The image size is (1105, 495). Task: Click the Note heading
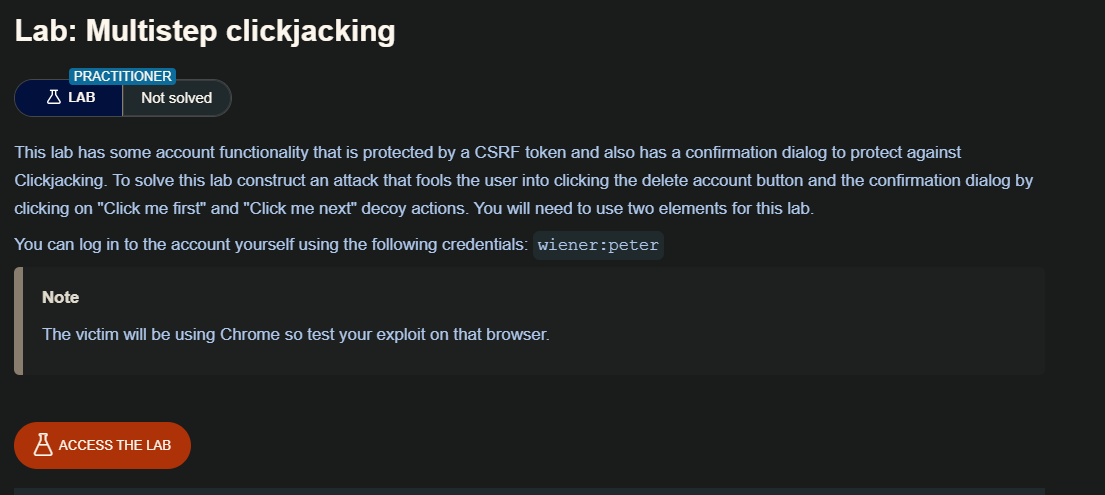[60, 297]
